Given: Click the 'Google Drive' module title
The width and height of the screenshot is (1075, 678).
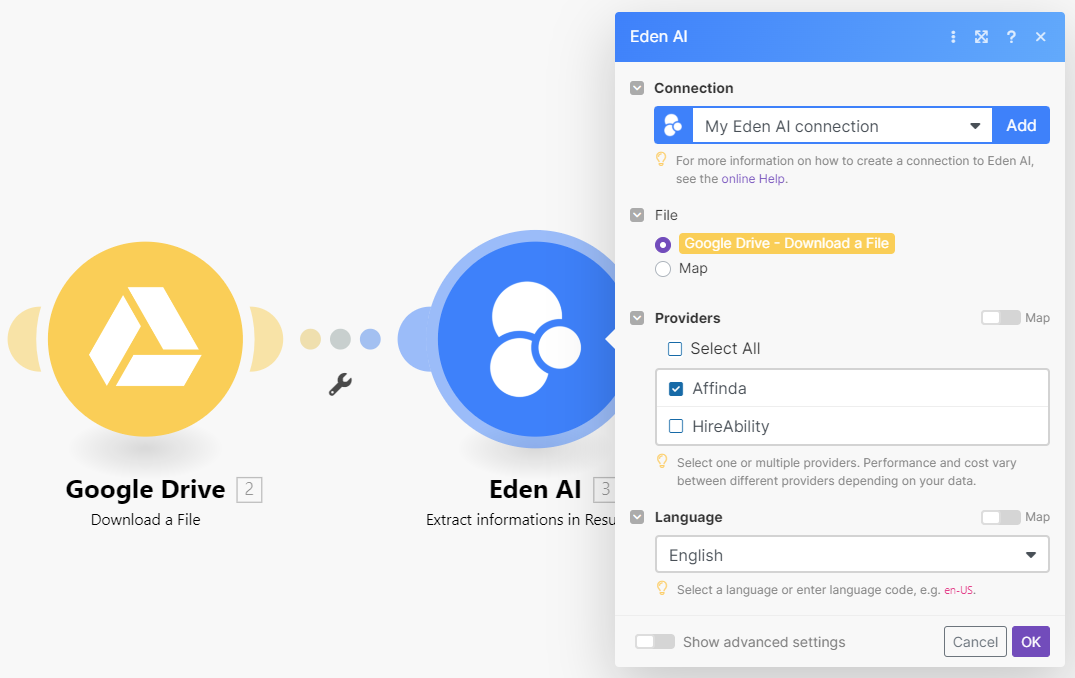Looking at the screenshot, I should [145, 489].
